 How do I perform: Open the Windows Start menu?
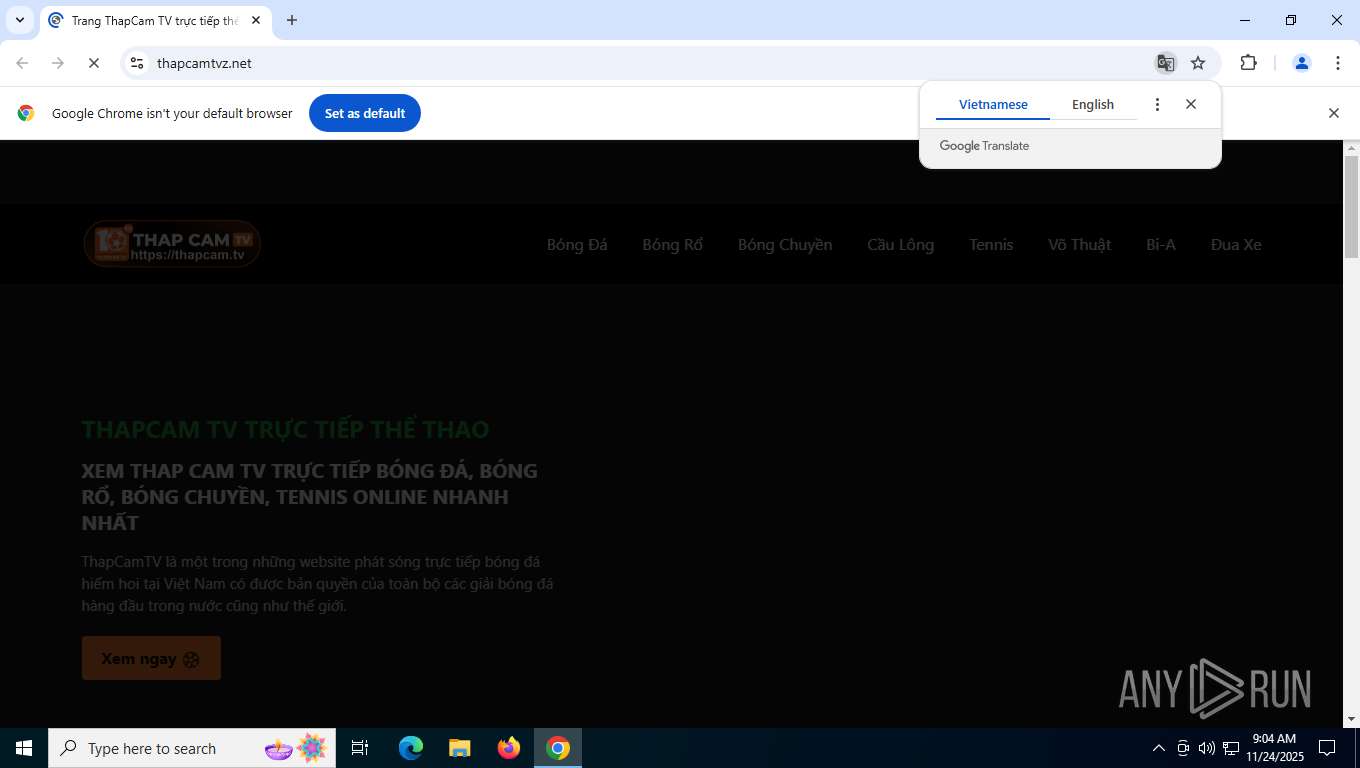point(24,748)
